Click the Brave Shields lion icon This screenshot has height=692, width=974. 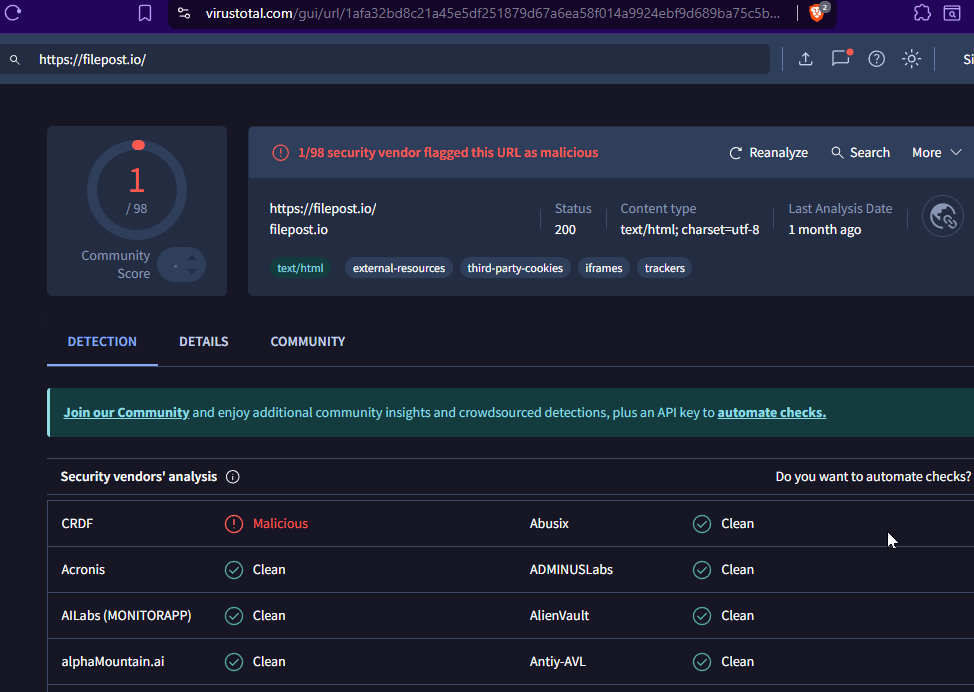819,13
